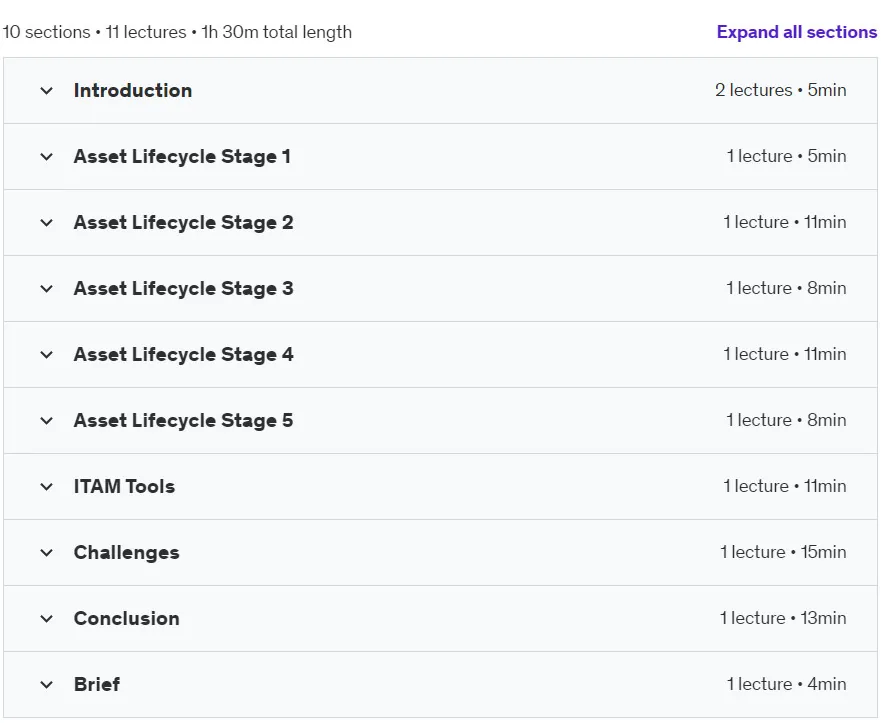
Task: Expand Asset Lifecycle Stage 3 chevron
Action: pos(47,289)
